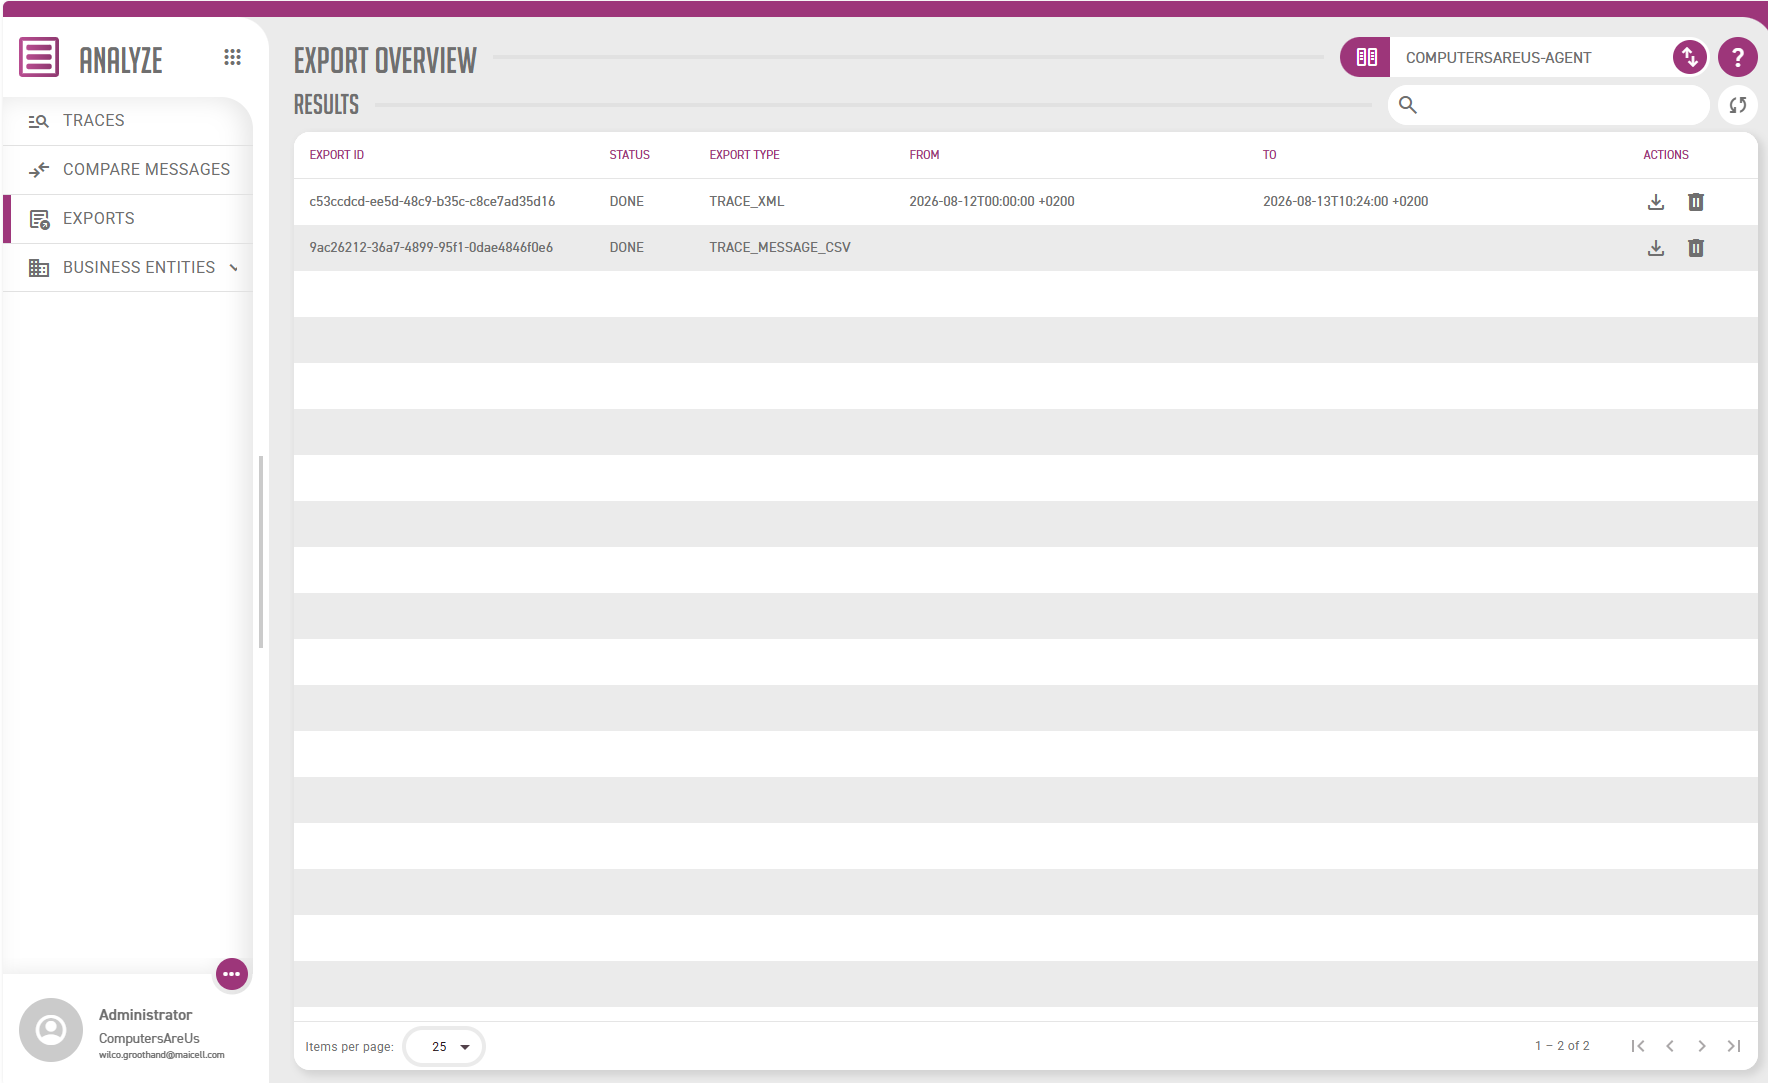The width and height of the screenshot is (1768, 1083).
Task: Click the 2026-08-12T00:00:00 +0200 from date
Action: (992, 202)
